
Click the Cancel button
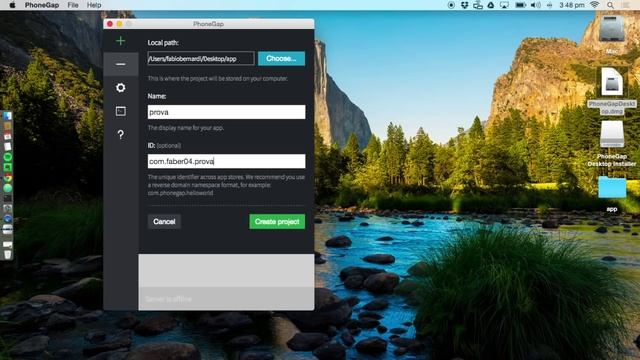(x=164, y=222)
